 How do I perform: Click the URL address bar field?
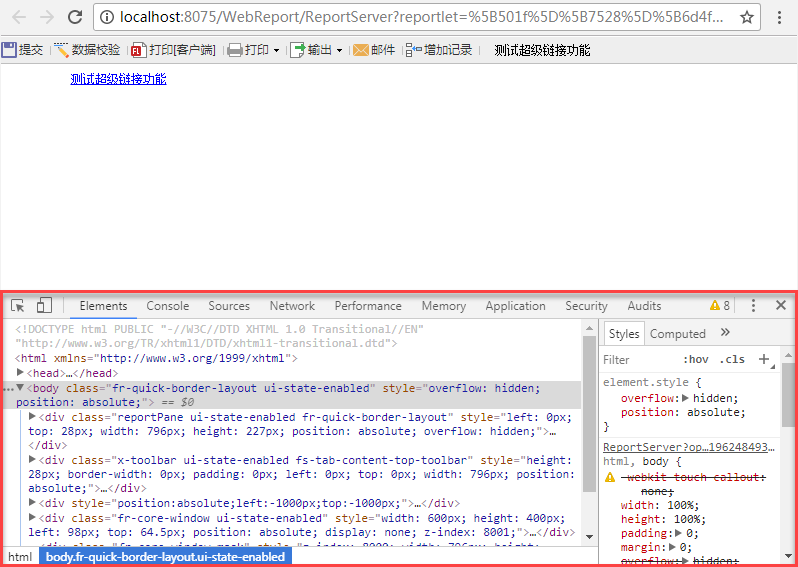[426, 17]
